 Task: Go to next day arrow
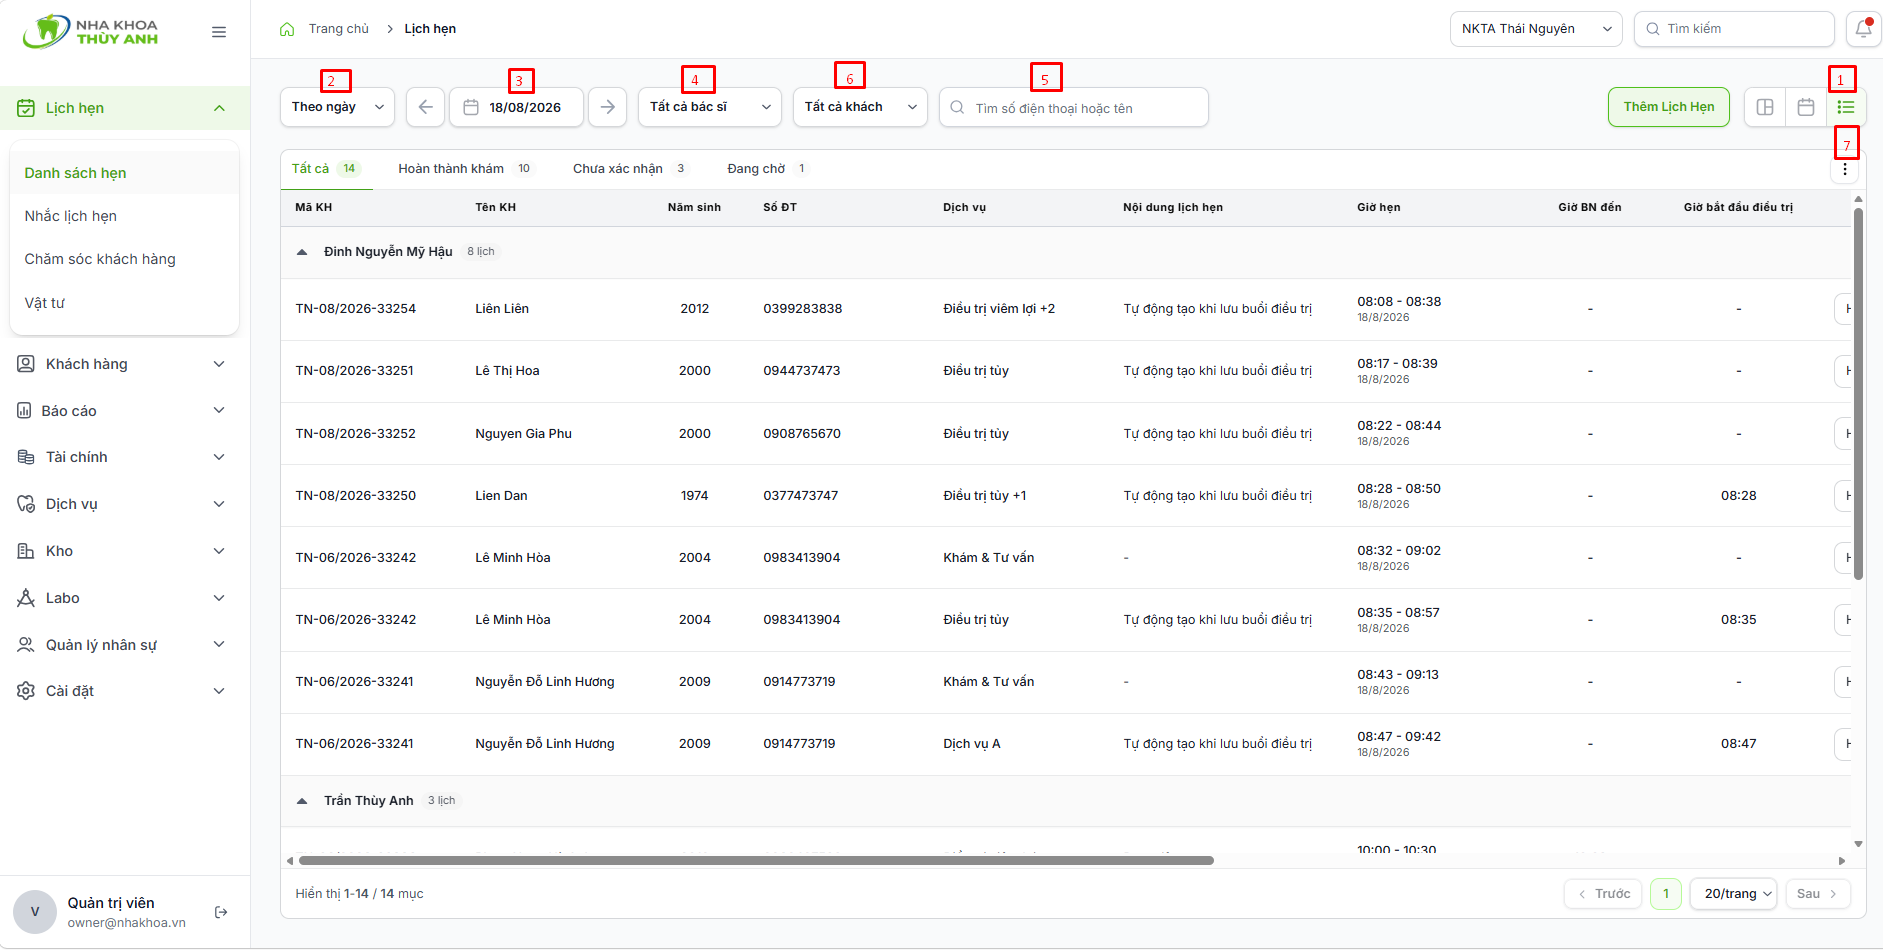click(607, 107)
